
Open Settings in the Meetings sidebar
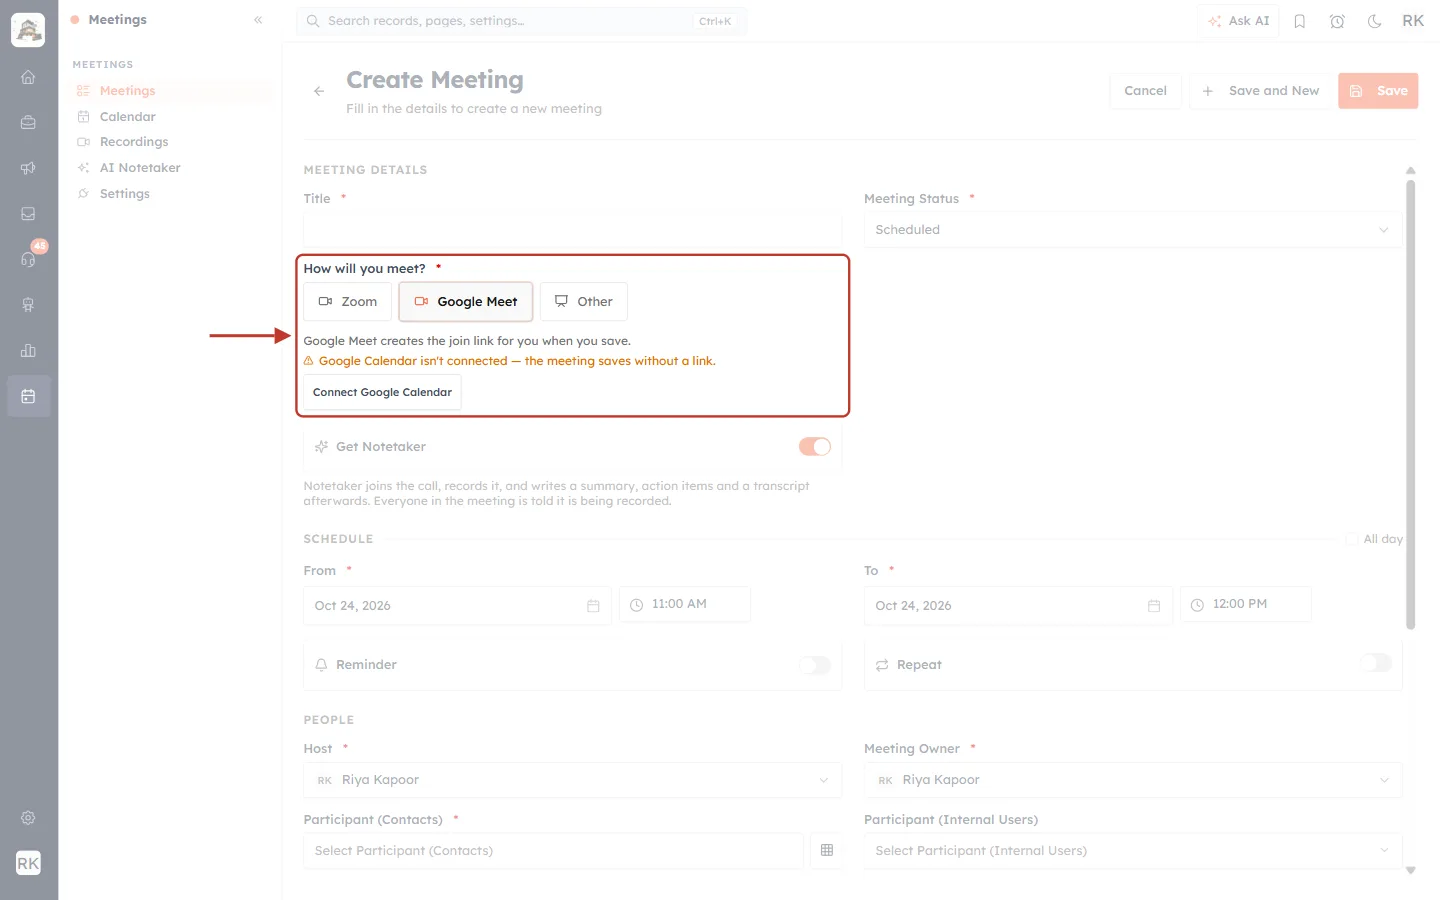pos(124,194)
